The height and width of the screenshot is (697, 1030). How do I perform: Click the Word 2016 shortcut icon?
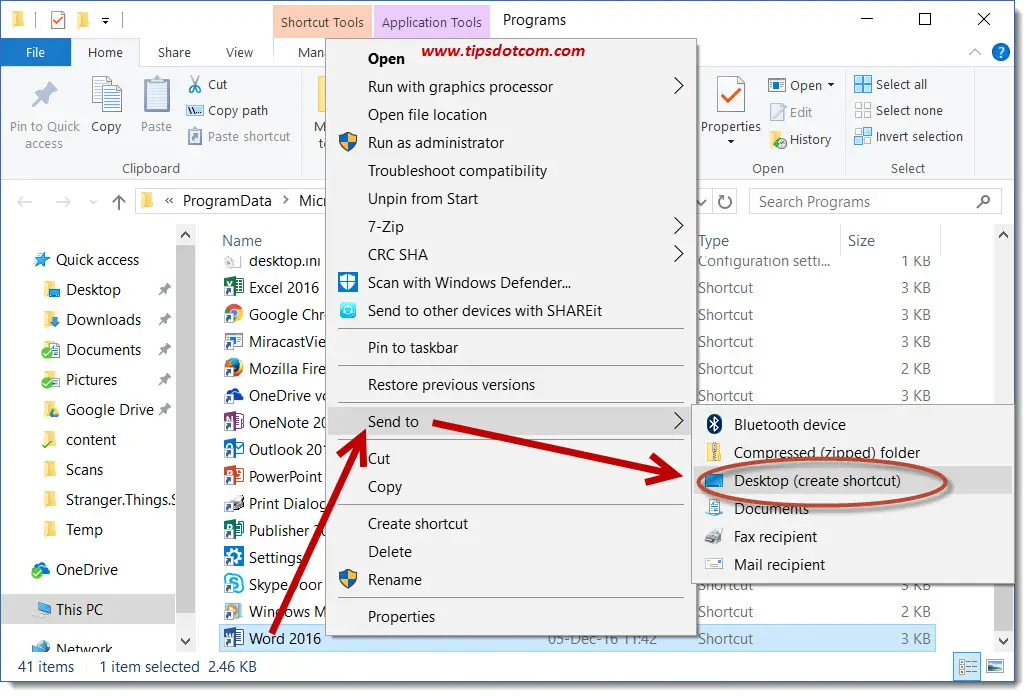click(233, 638)
